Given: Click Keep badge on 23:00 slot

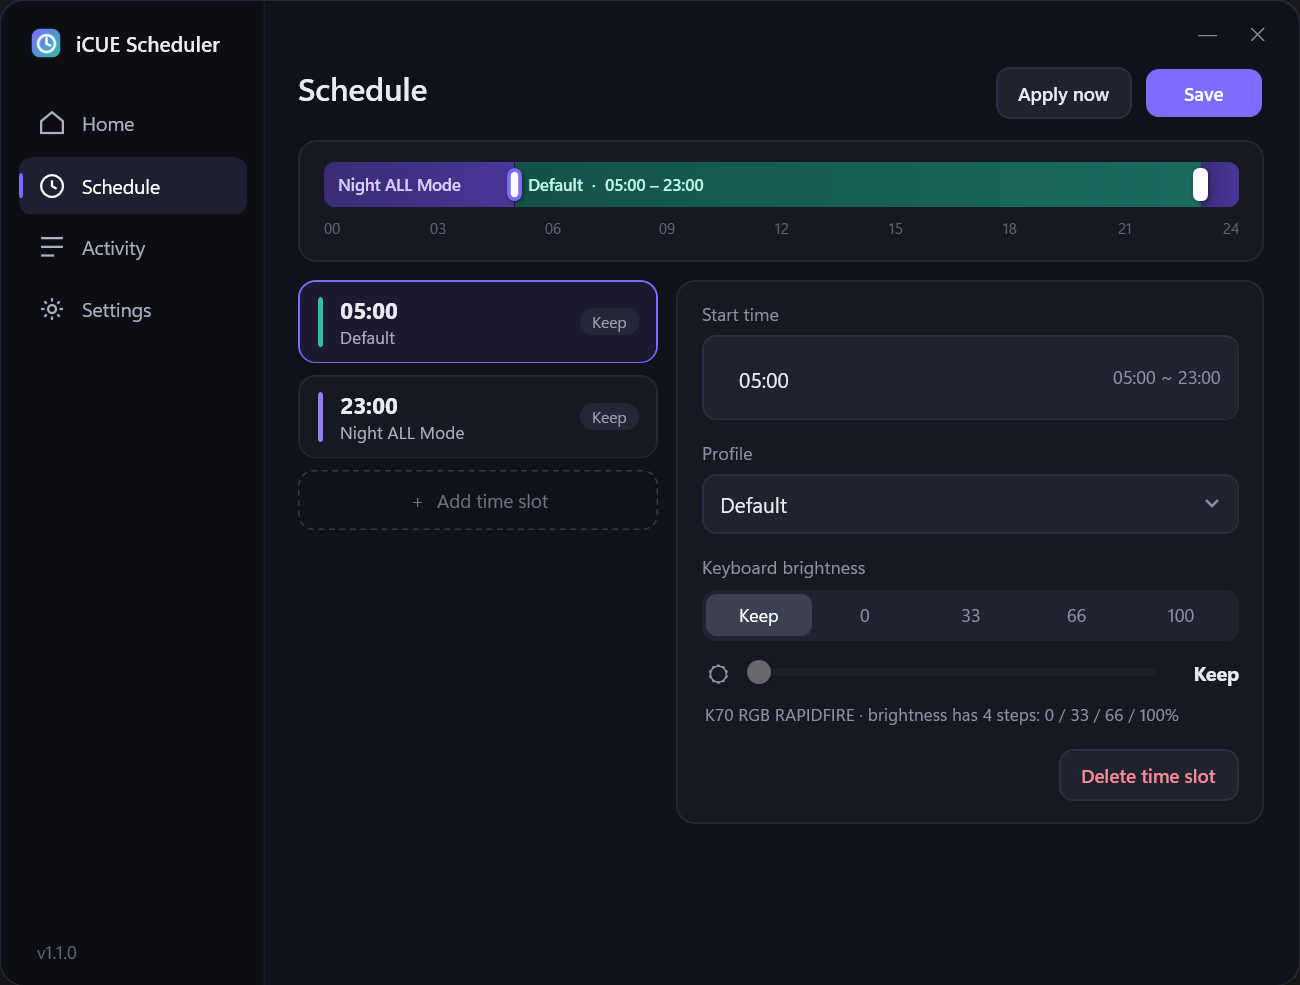Looking at the screenshot, I should [609, 417].
